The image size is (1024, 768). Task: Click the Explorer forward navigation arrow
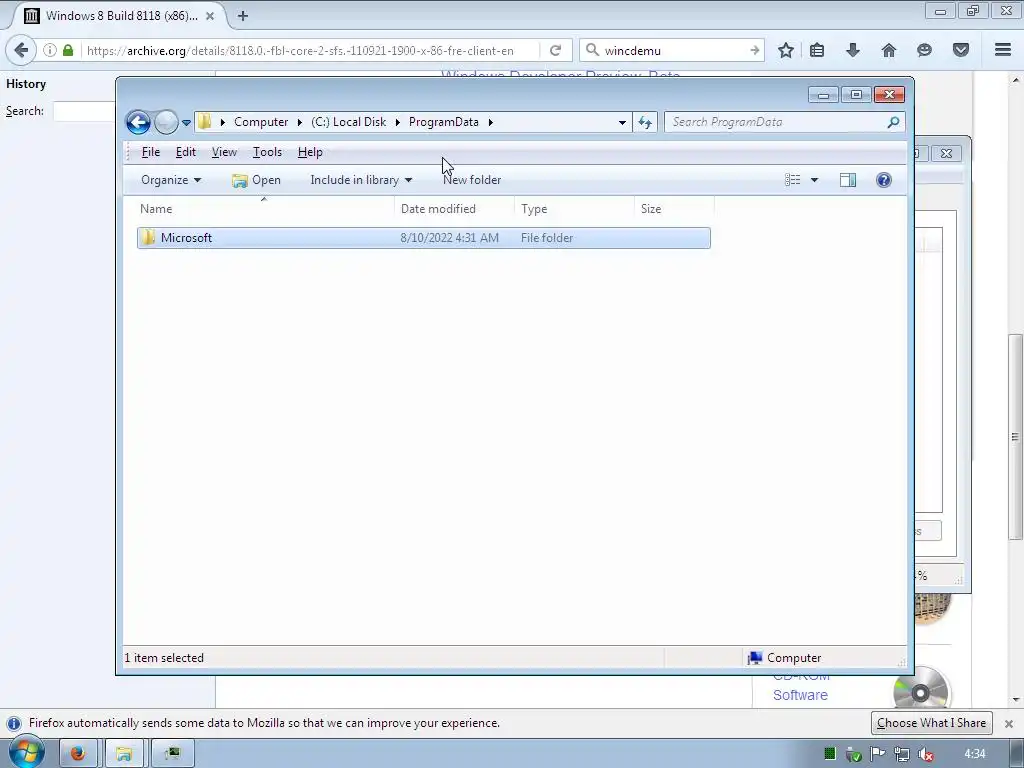coord(167,122)
